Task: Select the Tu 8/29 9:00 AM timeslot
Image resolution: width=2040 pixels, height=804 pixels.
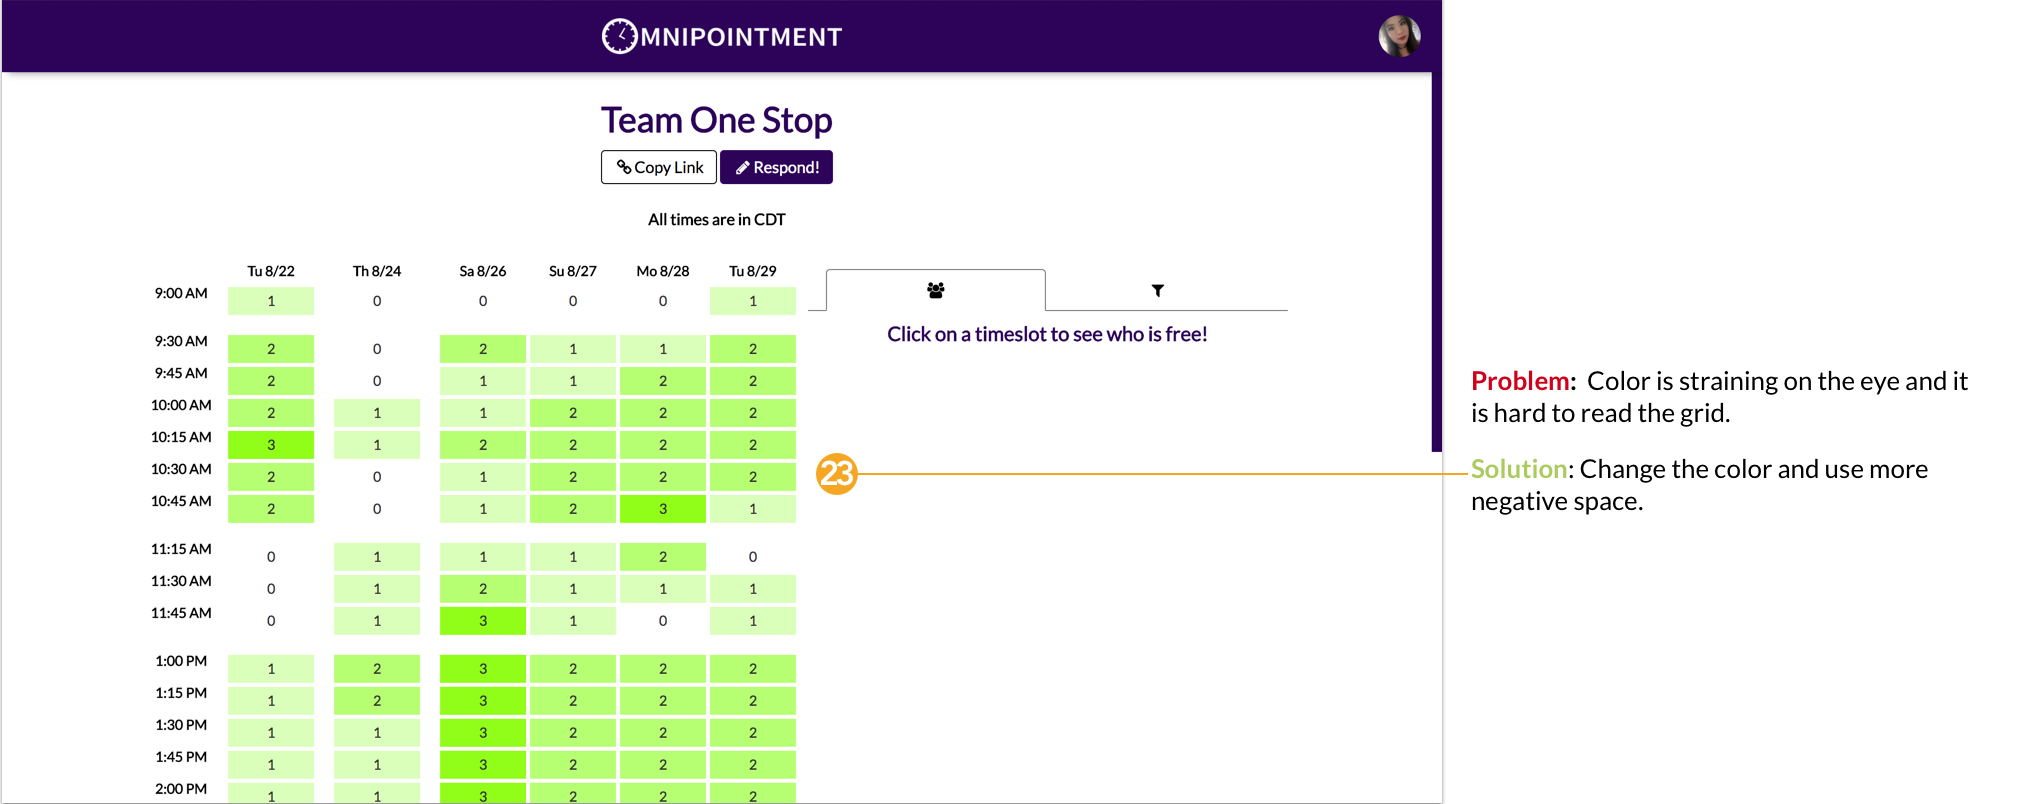Action: pyautogui.click(x=753, y=301)
